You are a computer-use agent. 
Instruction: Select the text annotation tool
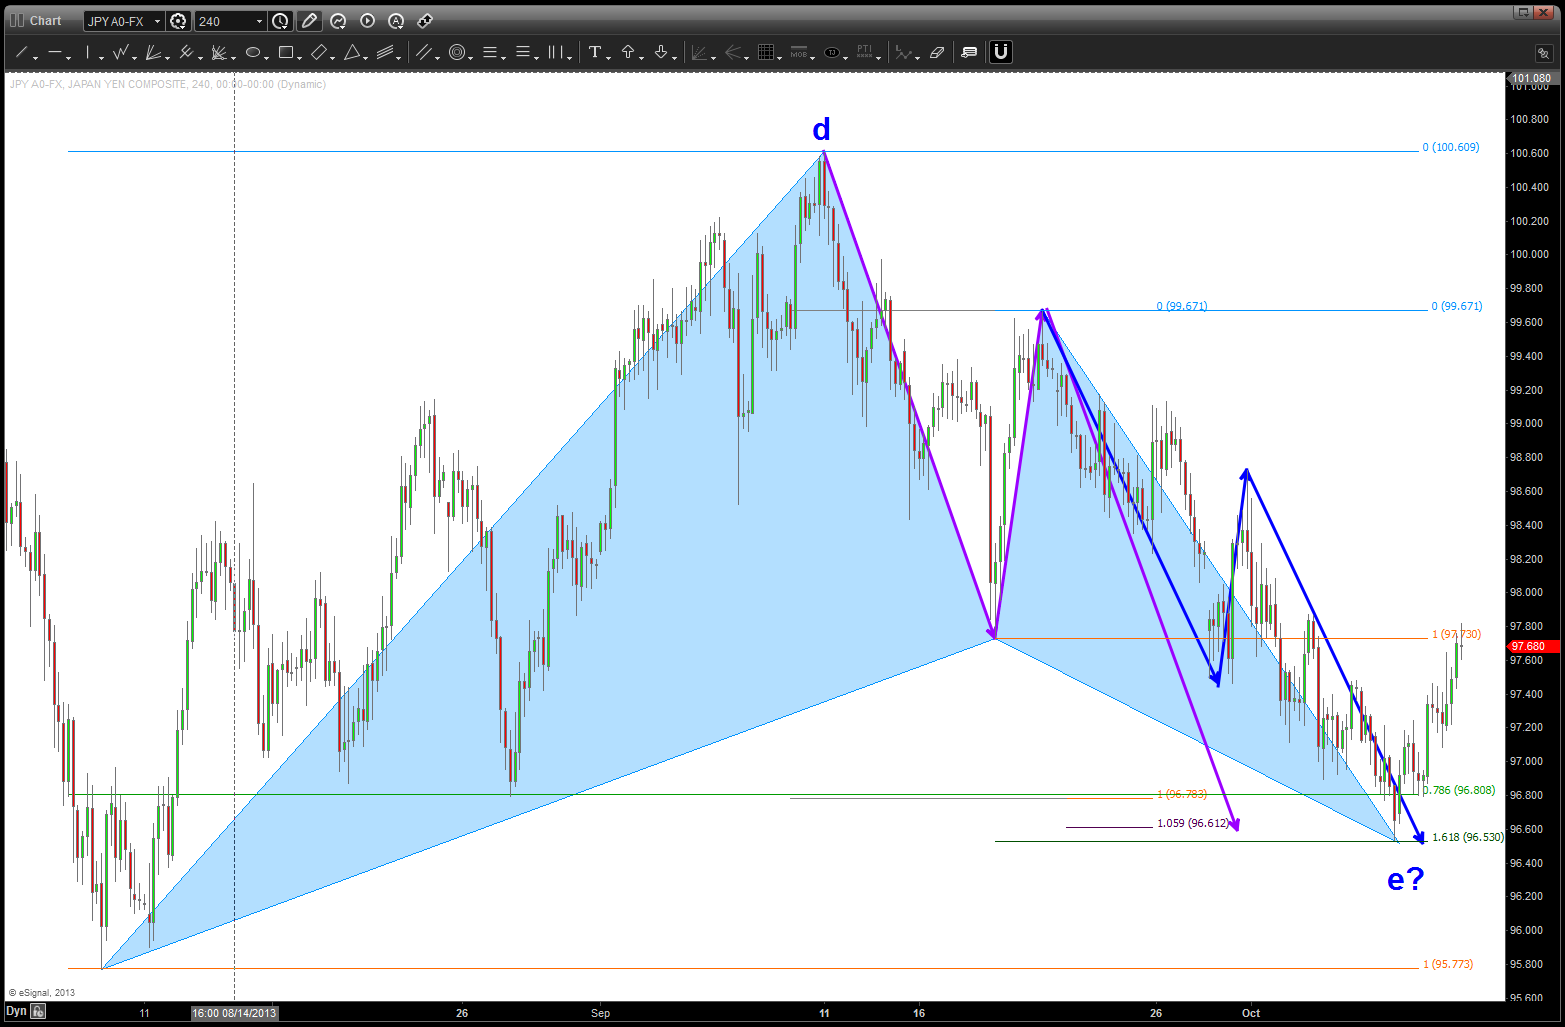pyautogui.click(x=595, y=52)
